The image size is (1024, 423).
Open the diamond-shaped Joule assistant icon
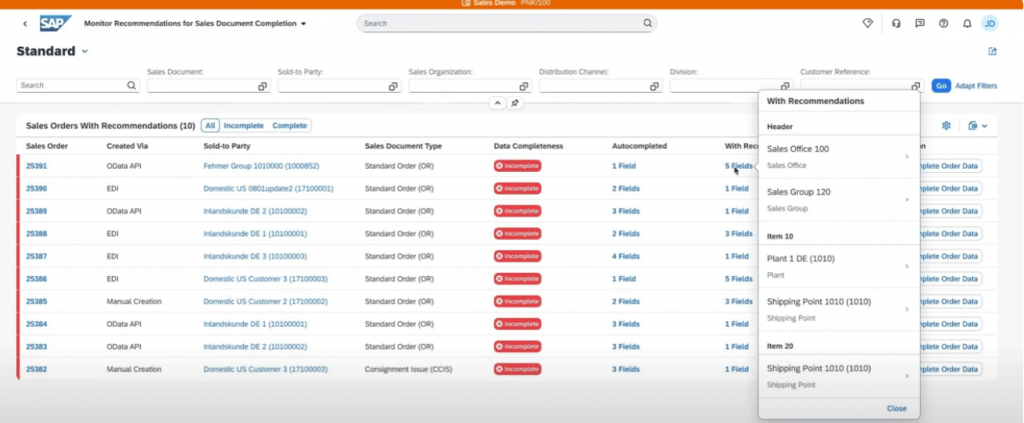[x=867, y=24]
